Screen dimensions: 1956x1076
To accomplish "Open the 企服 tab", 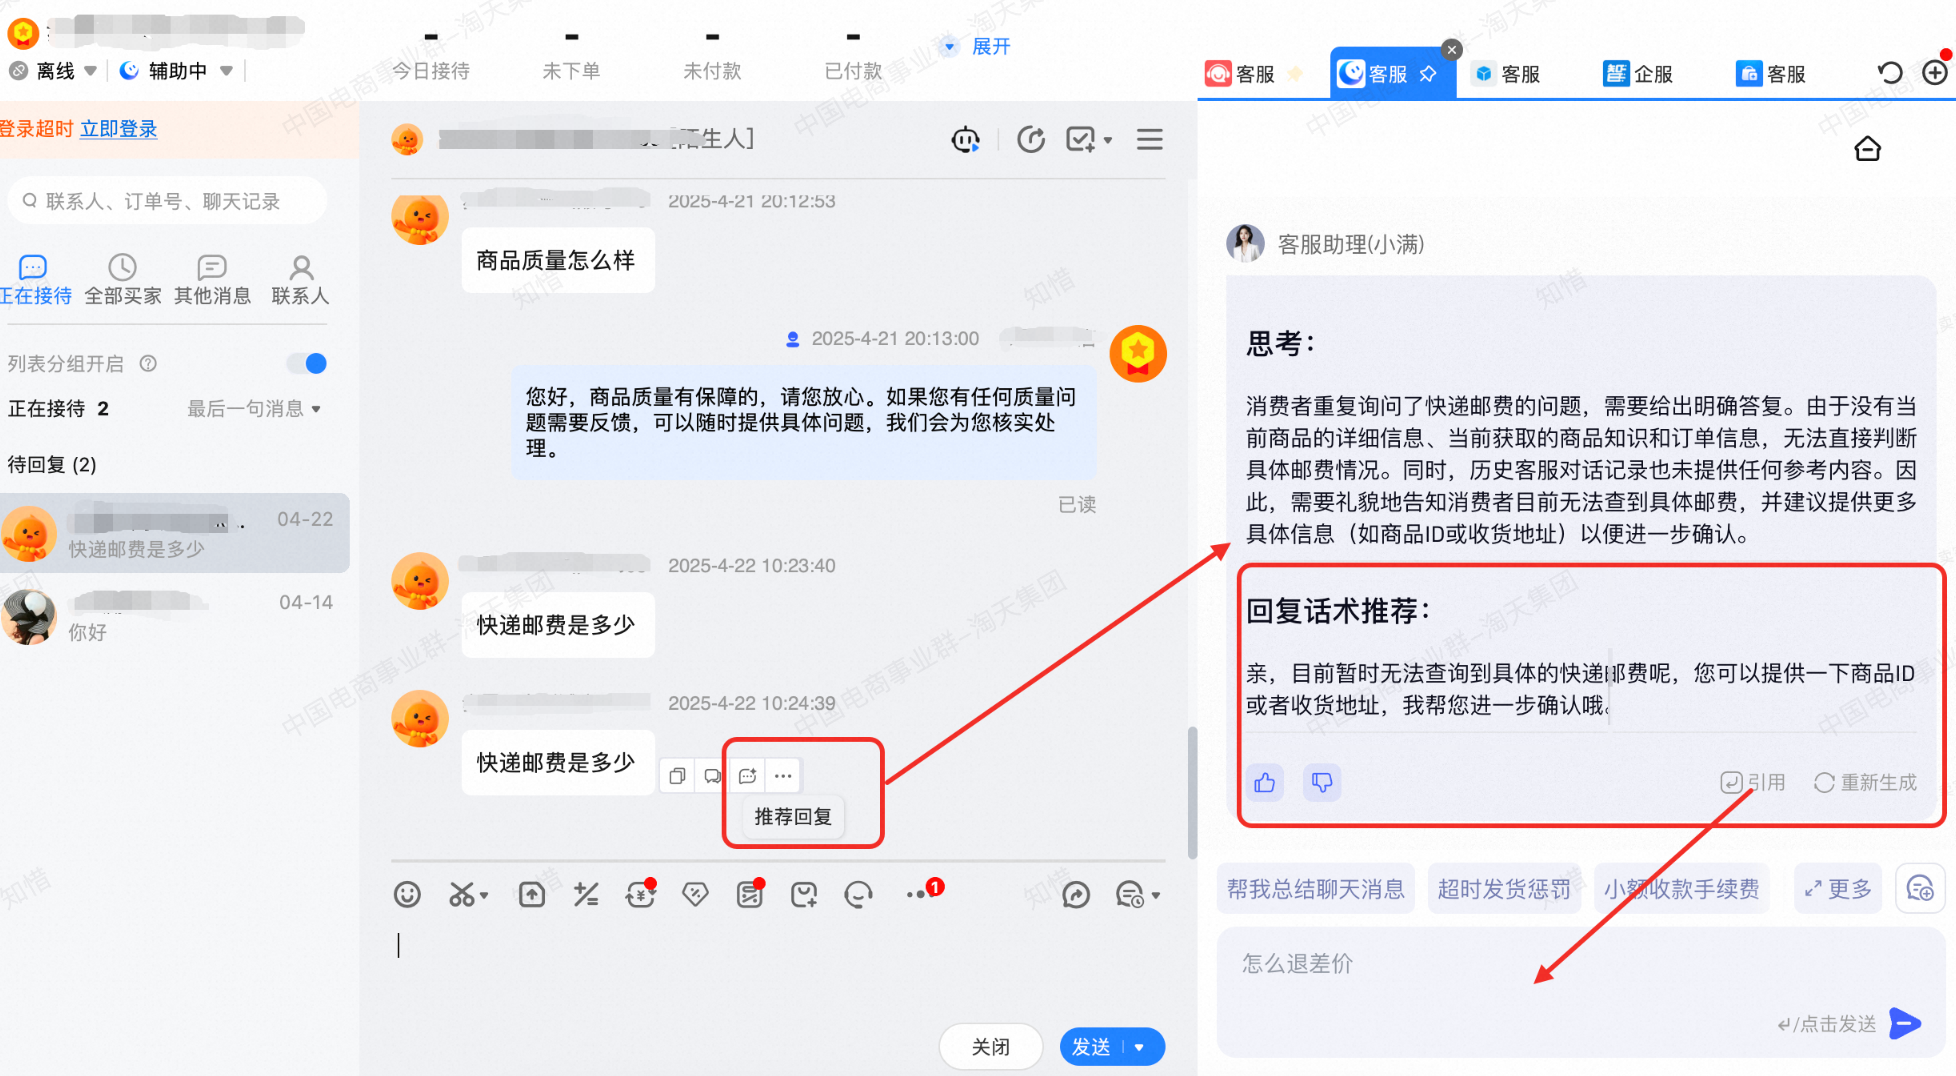I will coord(1638,74).
